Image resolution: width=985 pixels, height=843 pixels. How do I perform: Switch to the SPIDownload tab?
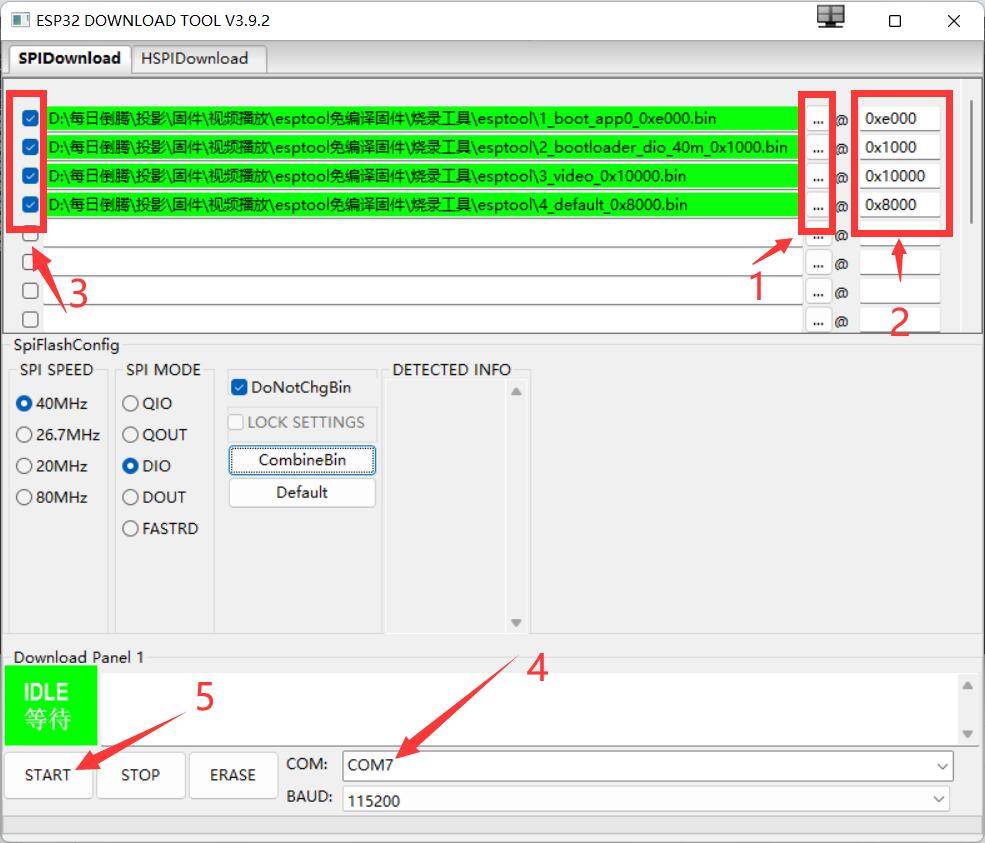point(69,58)
